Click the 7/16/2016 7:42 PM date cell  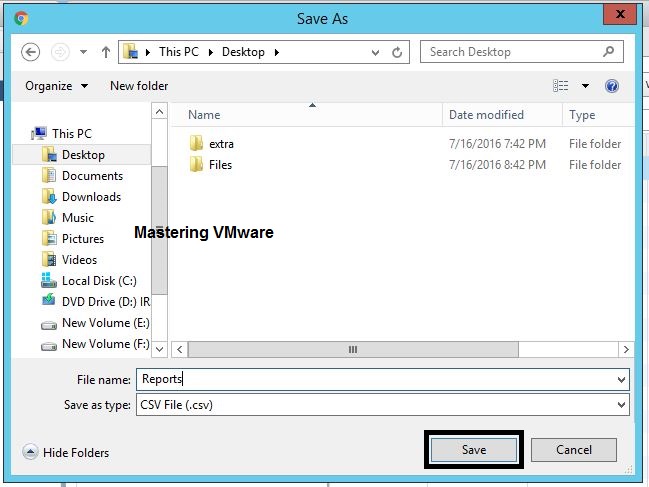[x=497, y=144]
